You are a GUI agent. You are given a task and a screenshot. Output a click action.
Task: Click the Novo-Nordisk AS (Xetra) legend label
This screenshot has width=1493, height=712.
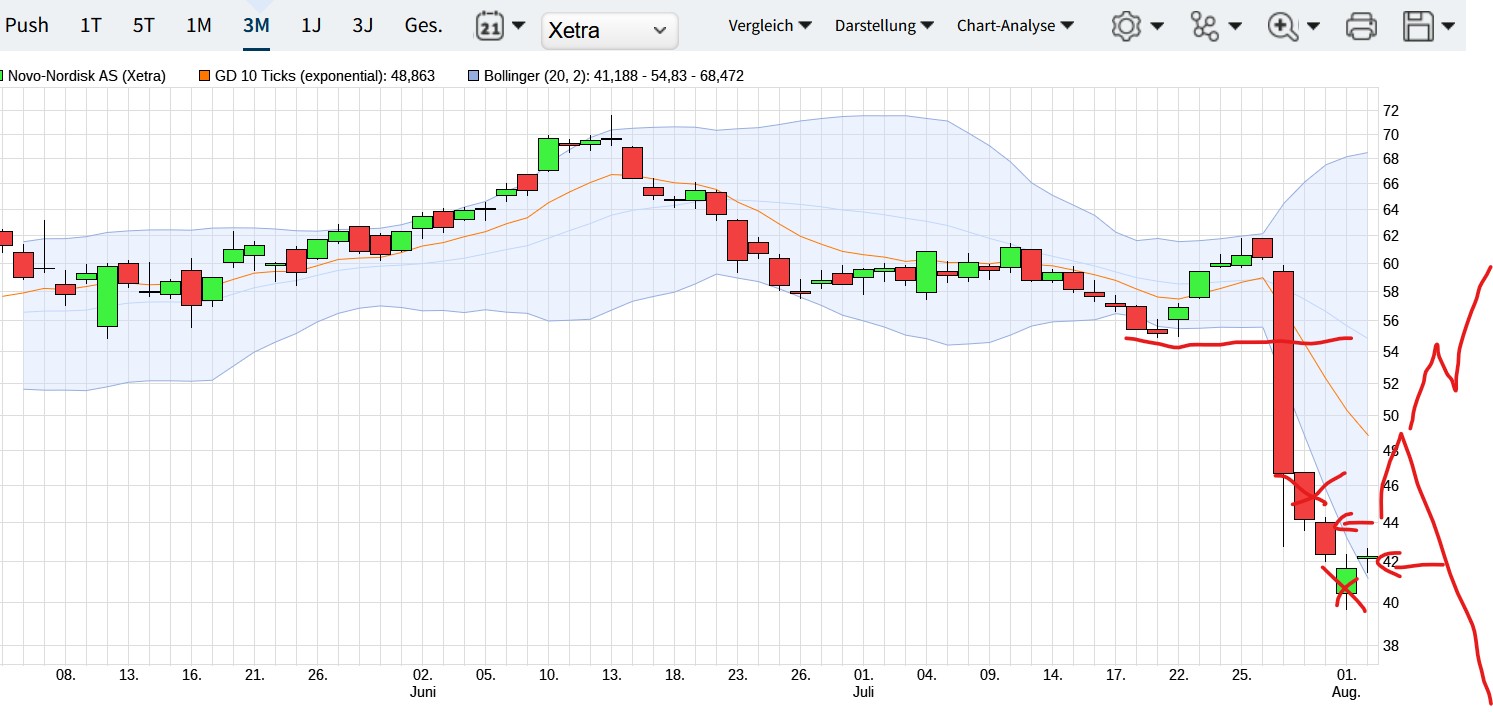click(87, 76)
